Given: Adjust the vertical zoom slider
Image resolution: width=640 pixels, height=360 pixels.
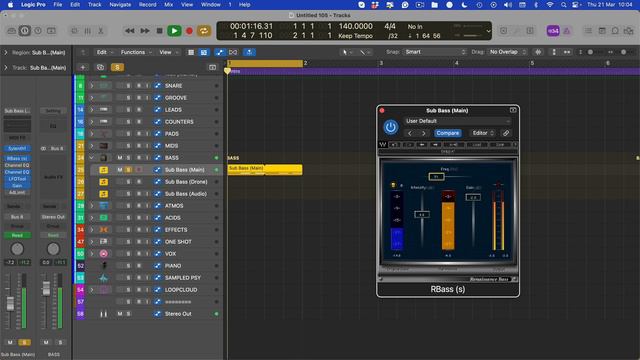Looking at the screenshot, I should [x=590, y=52].
